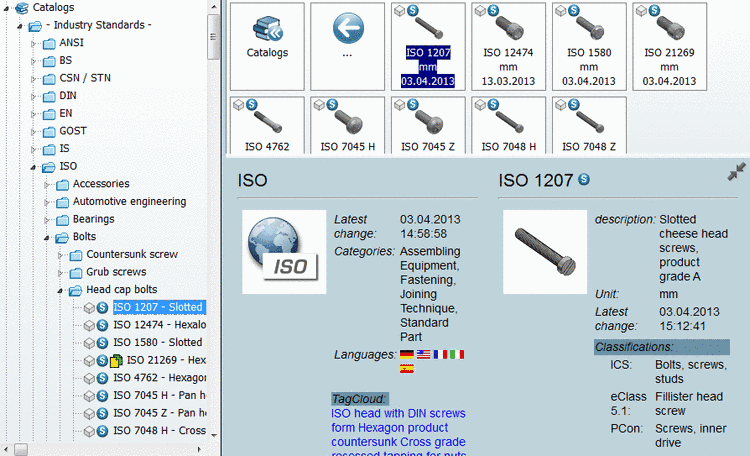Select the BS tree item
Image resolution: width=750 pixels, height=456 pixels.
coord(66,60)
